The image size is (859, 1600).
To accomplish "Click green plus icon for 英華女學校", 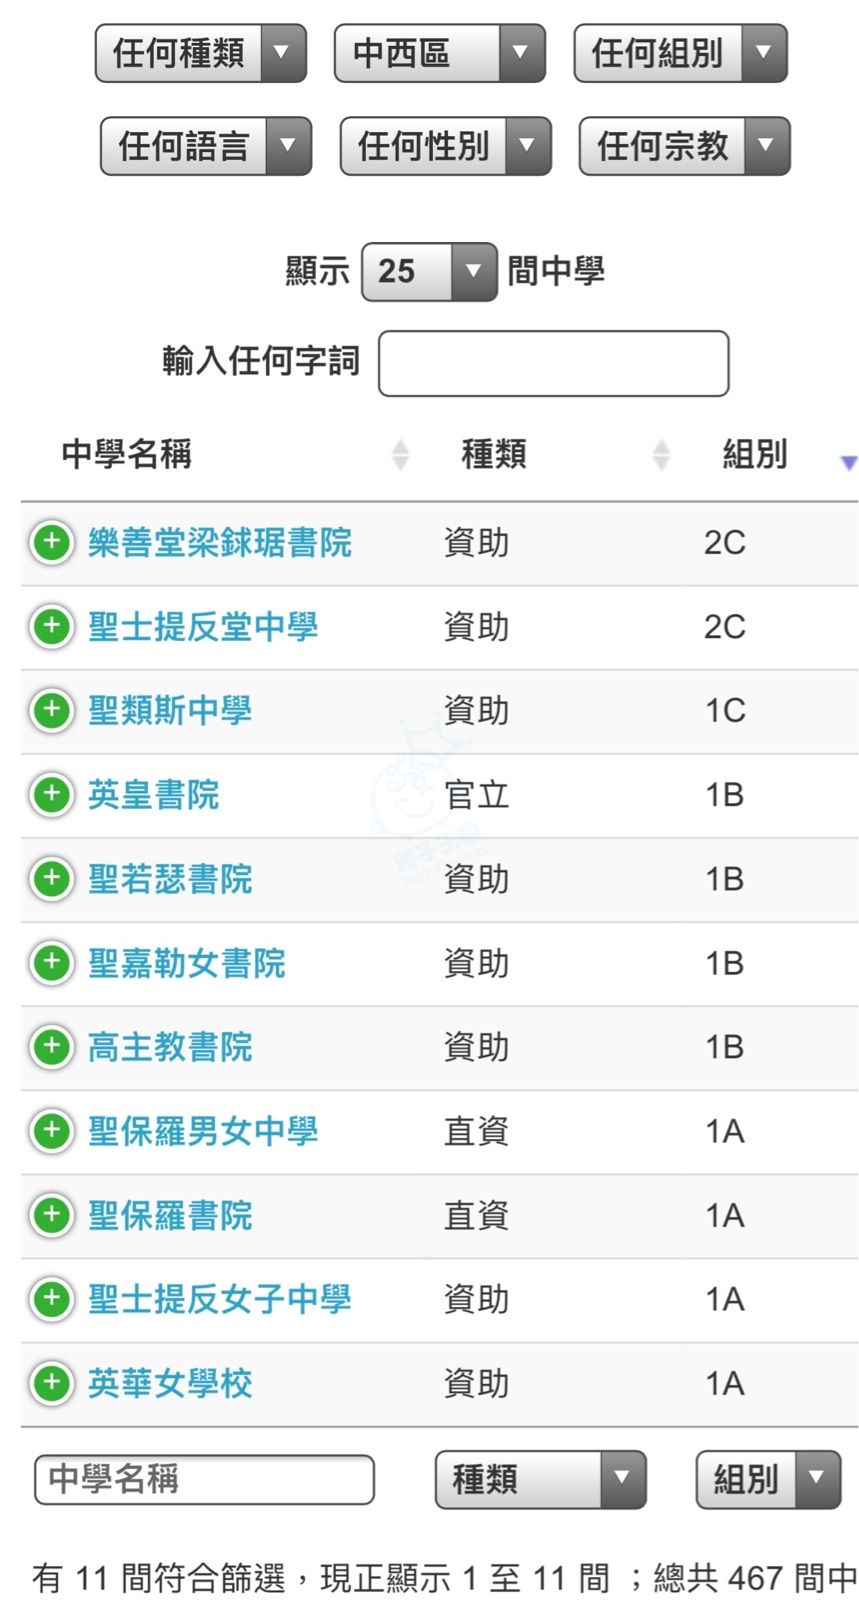I will coord(52,1383).
